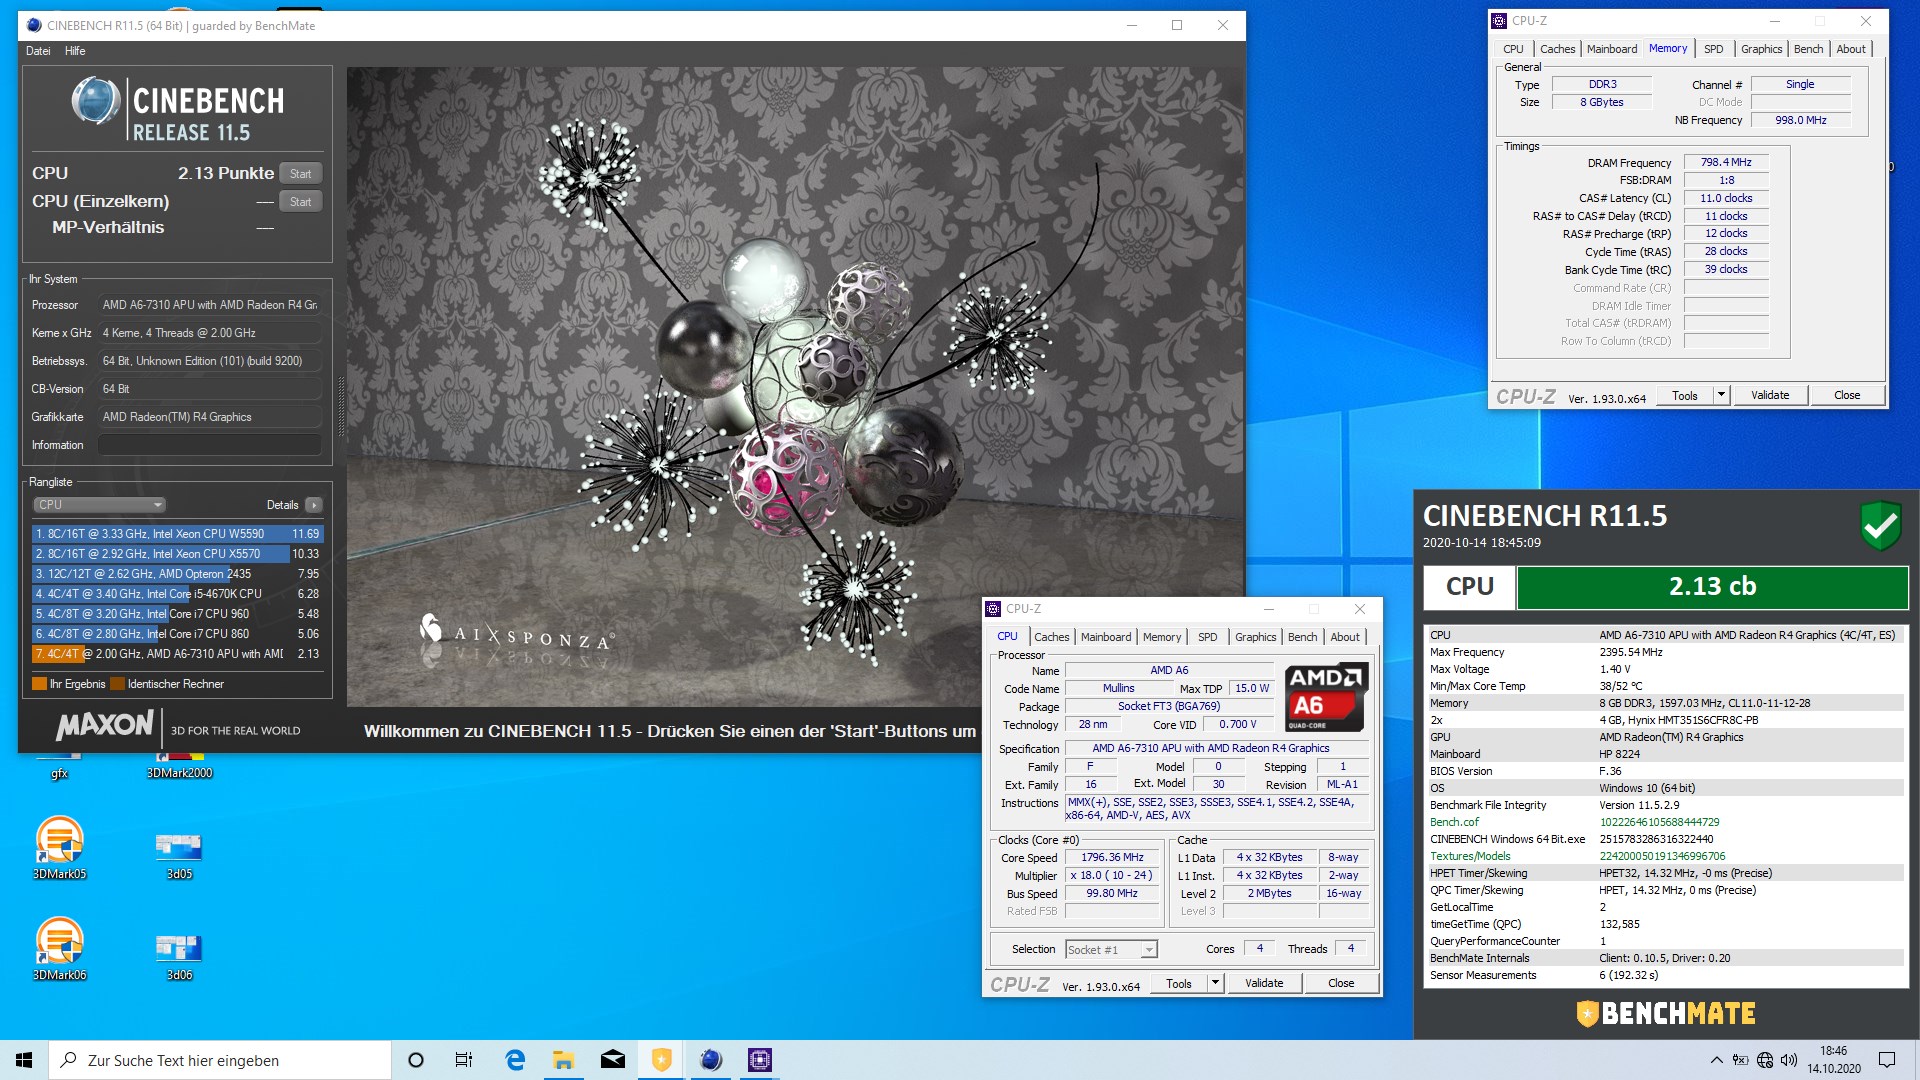
Task: Open the Mail app on the taskbar
Action: (613, 1060)
